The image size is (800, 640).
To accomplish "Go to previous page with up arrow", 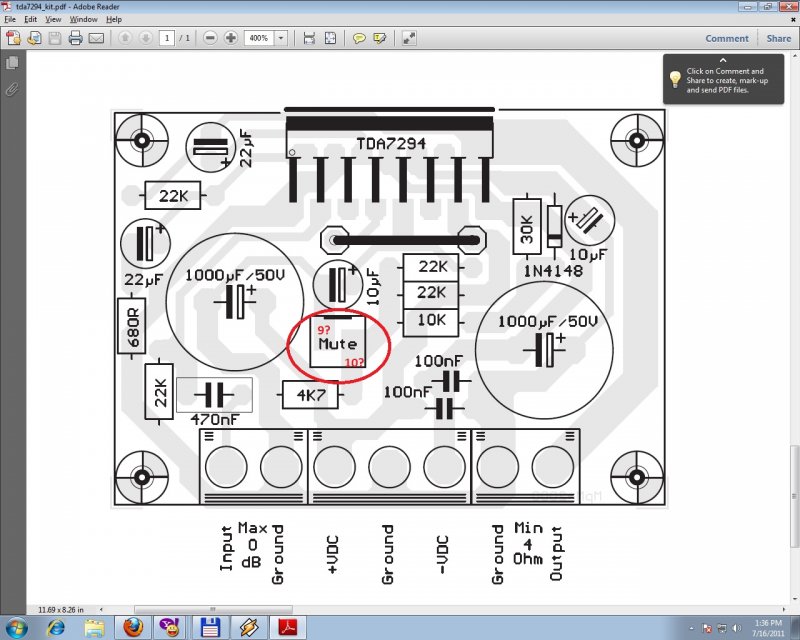I will click(x=125, y=38).
